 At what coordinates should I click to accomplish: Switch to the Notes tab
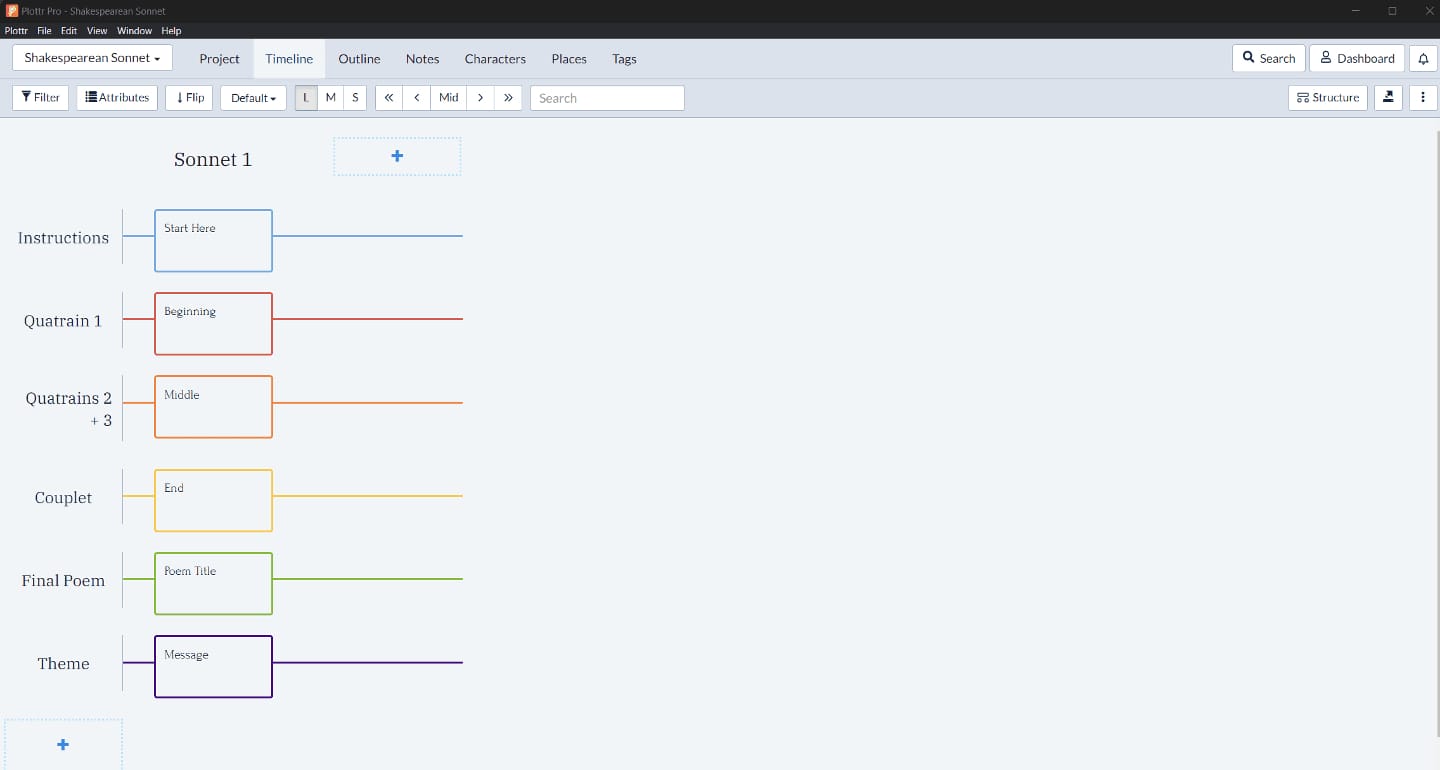(422, 59)
